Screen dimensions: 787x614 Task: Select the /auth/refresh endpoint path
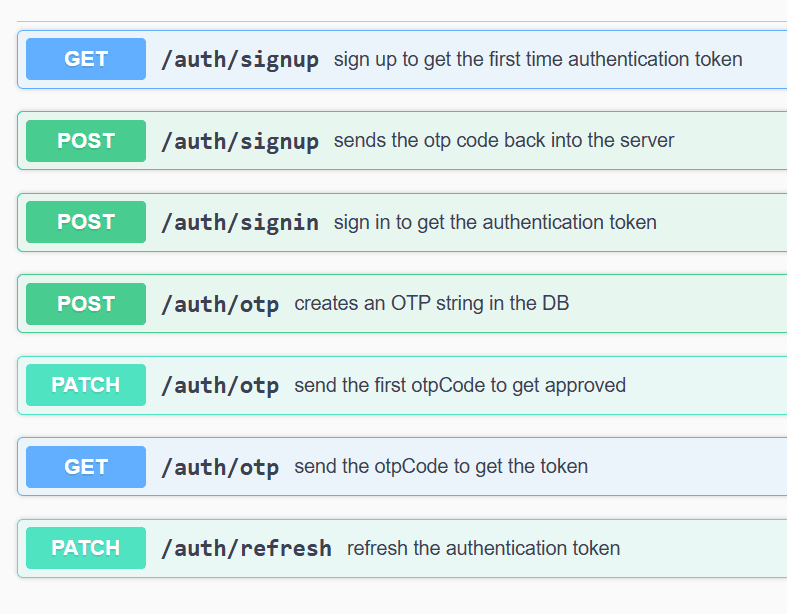tap(246, 548)
